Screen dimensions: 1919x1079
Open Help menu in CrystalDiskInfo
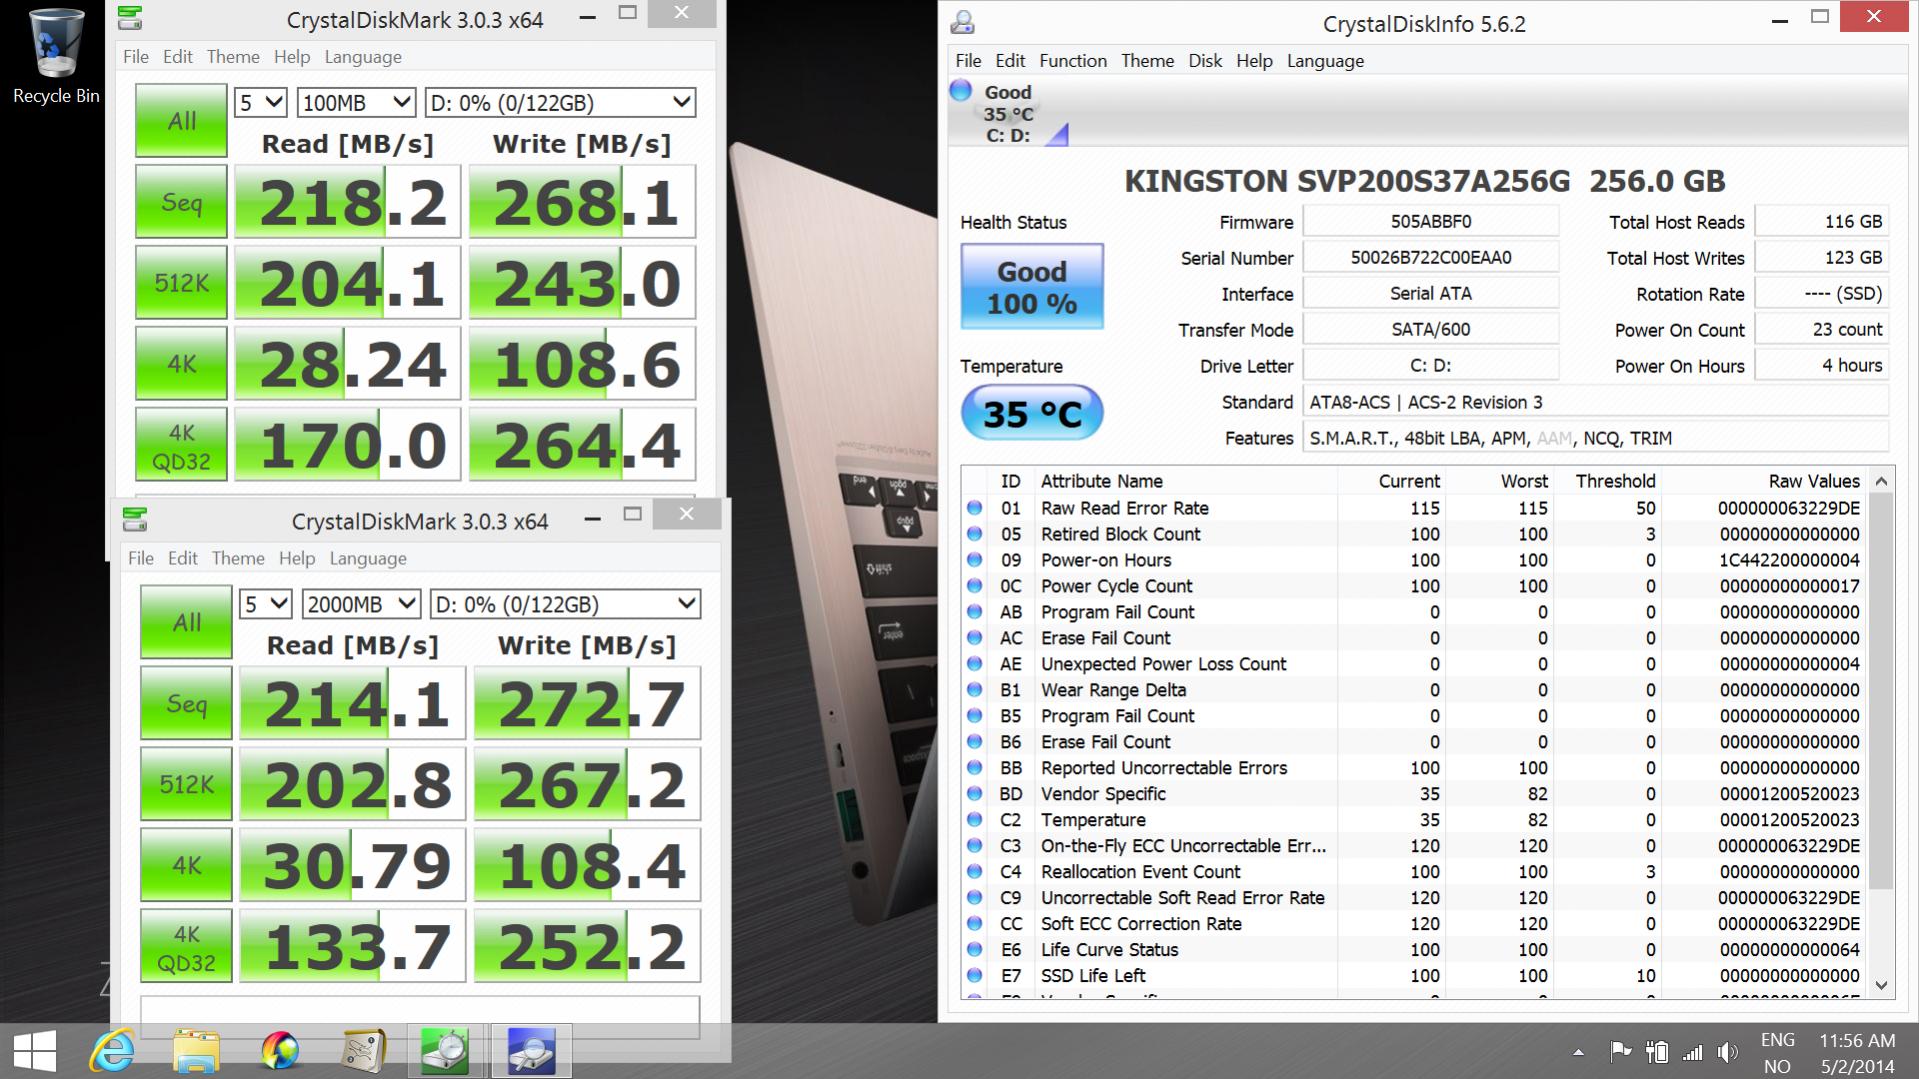[x=1254, y=61]
